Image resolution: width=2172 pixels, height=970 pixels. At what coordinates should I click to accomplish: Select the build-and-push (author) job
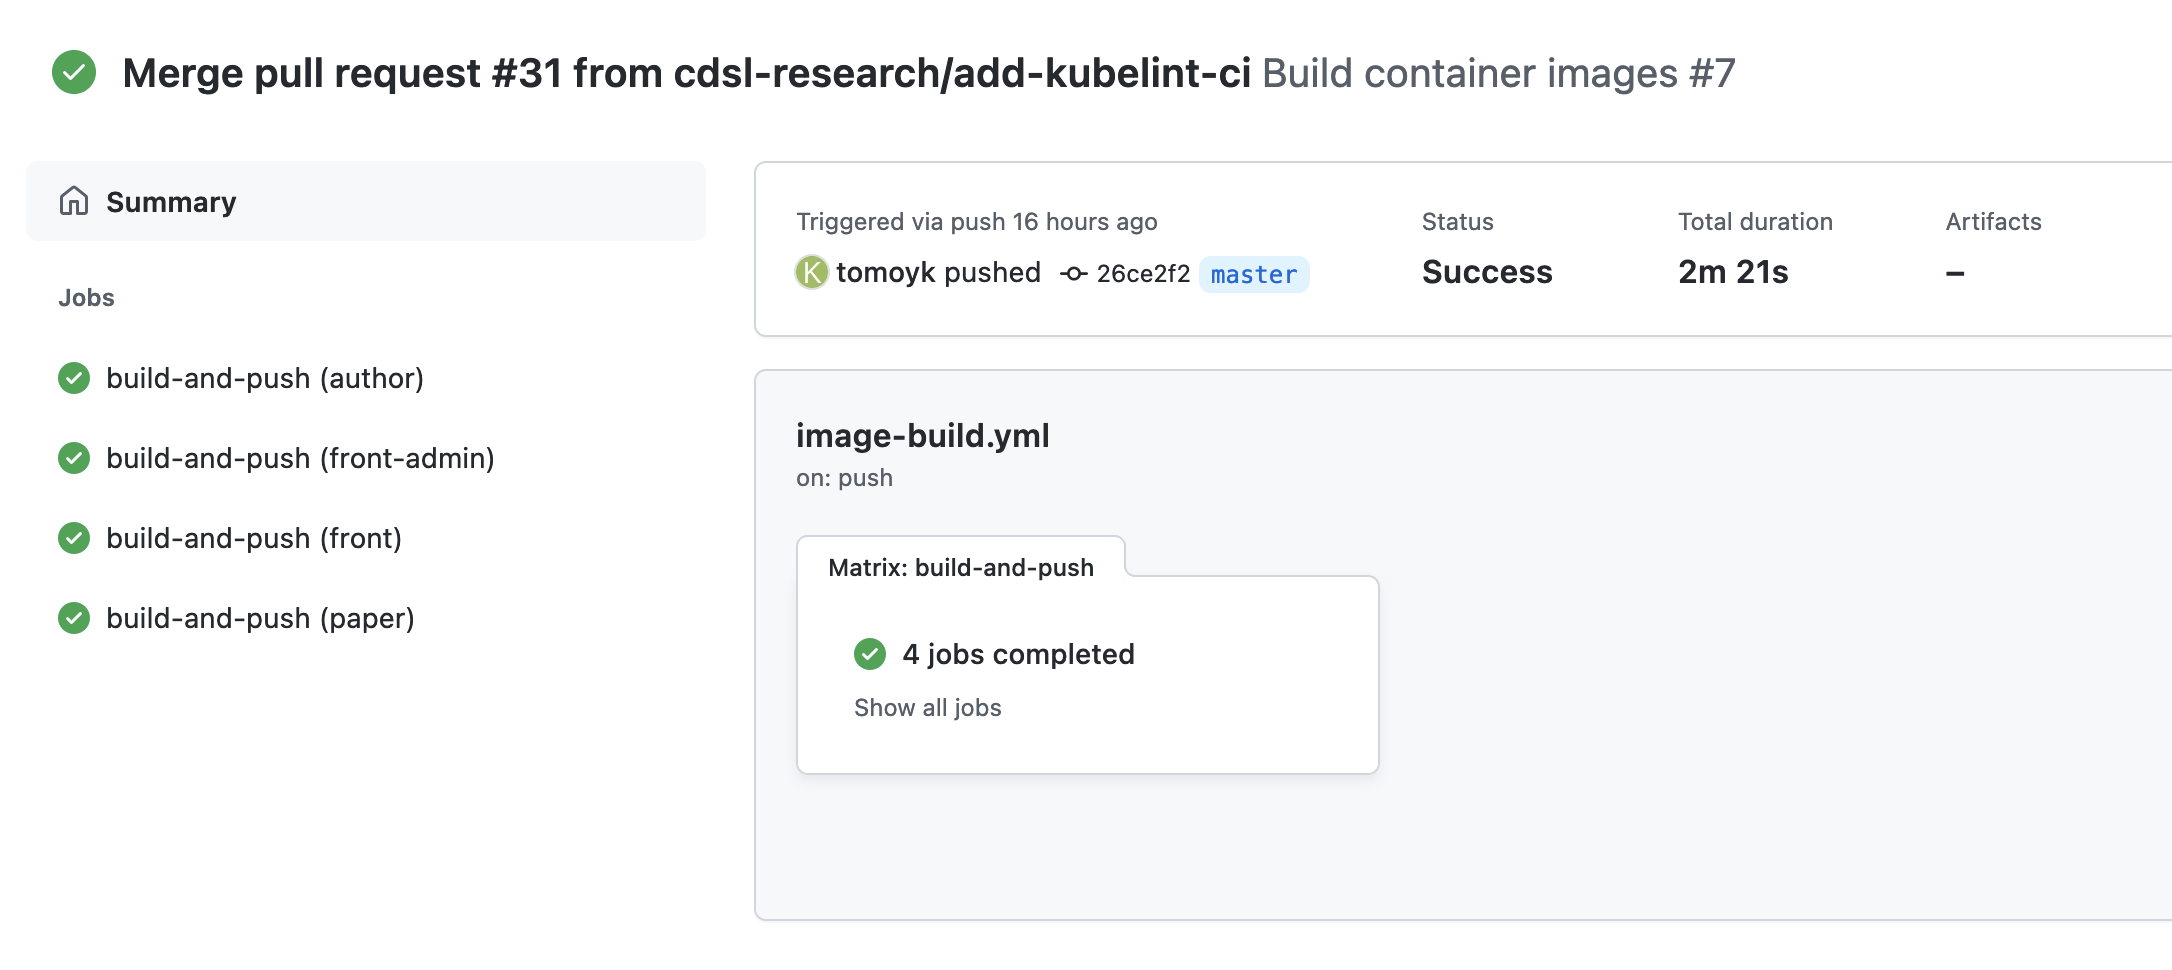pyautogui.click(x=265, y=378)
